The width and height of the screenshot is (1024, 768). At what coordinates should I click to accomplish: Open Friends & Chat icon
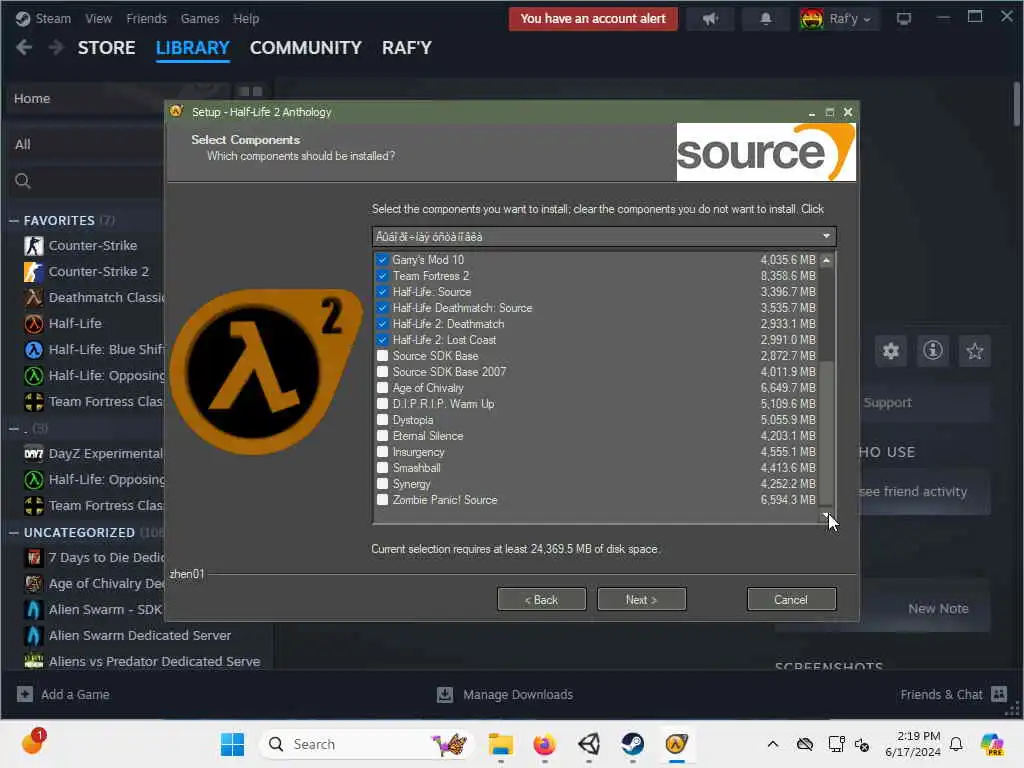(x=999, y=694)
